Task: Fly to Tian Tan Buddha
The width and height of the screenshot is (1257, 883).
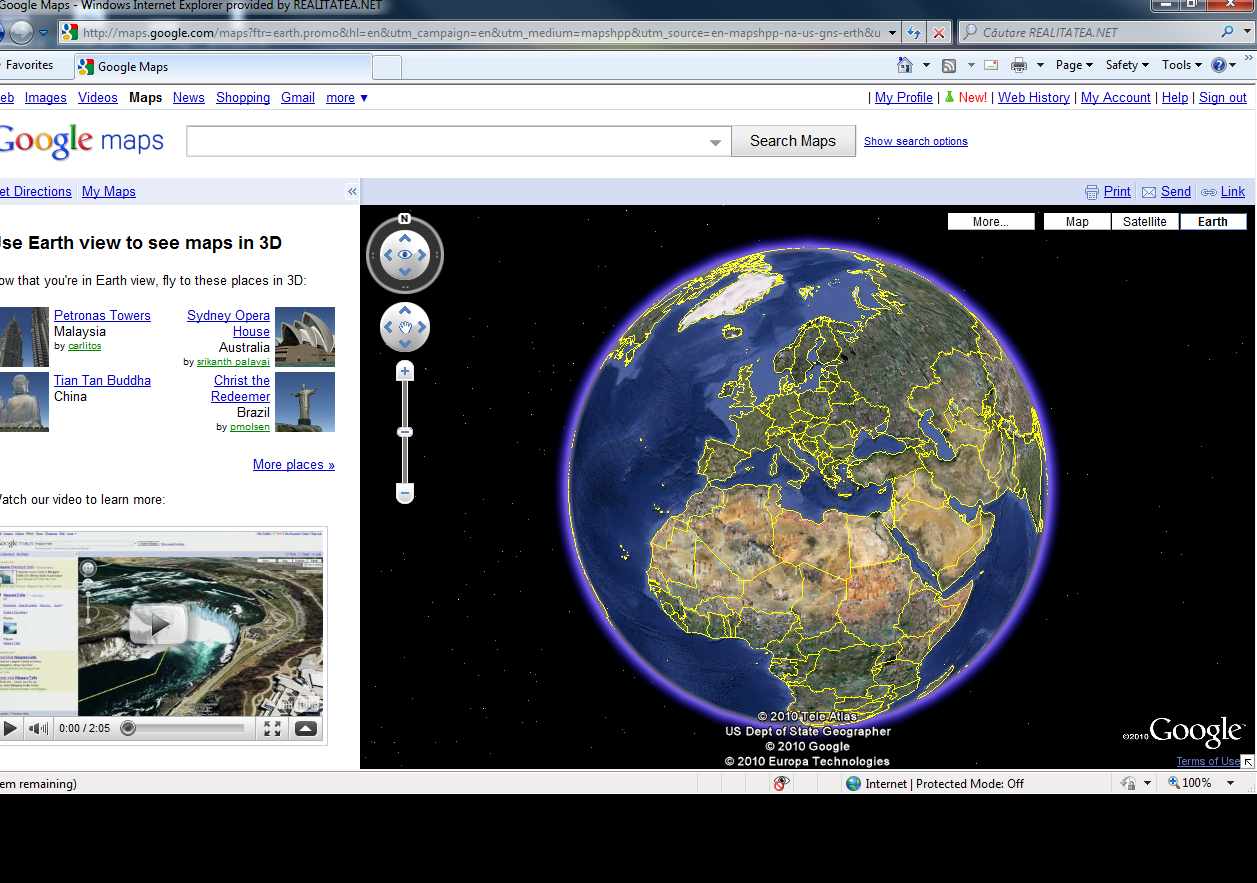Action: (x=102, y=380)
